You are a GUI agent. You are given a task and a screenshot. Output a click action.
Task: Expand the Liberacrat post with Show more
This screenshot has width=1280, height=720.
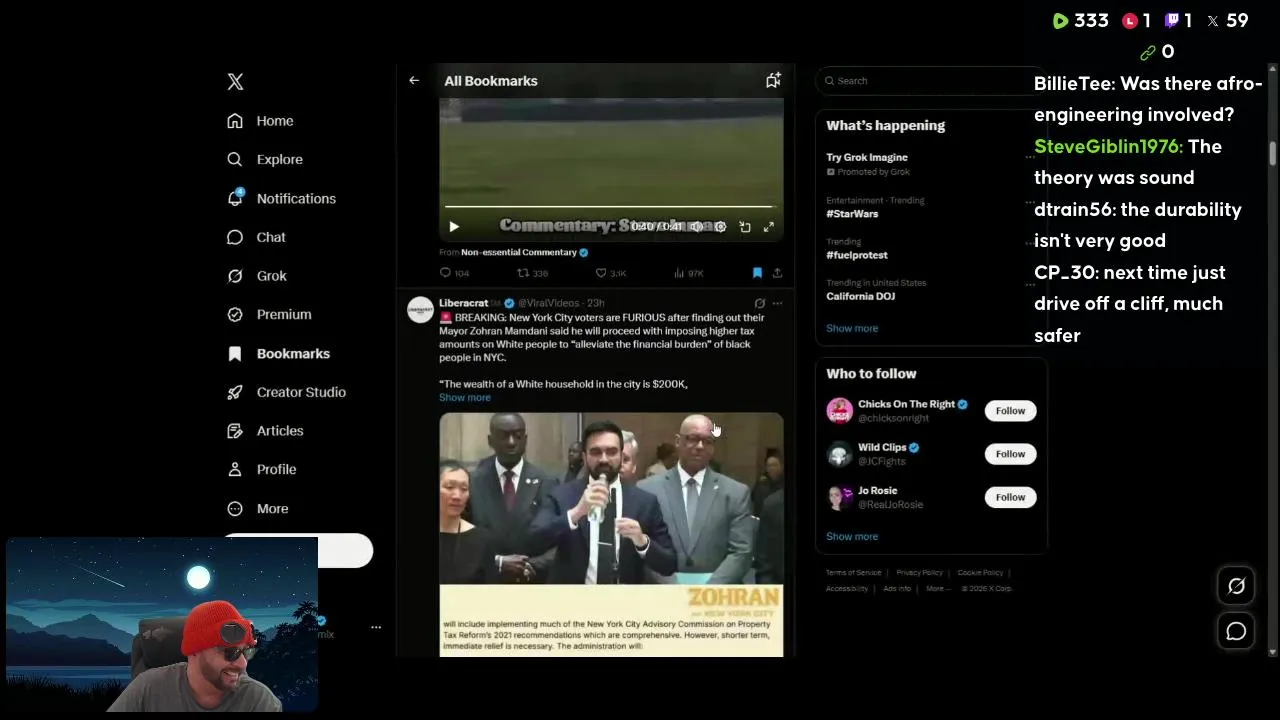click(x=465, y=398)
